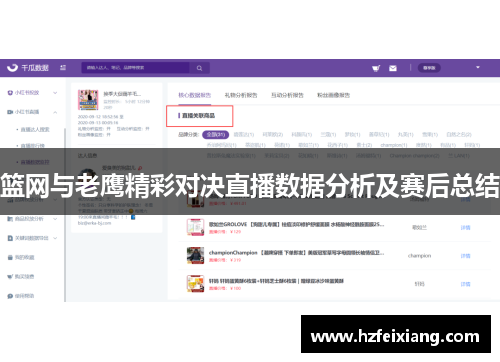Click the 小红书投放 shield icon
The image size is (500, 362).
point(10,93)
